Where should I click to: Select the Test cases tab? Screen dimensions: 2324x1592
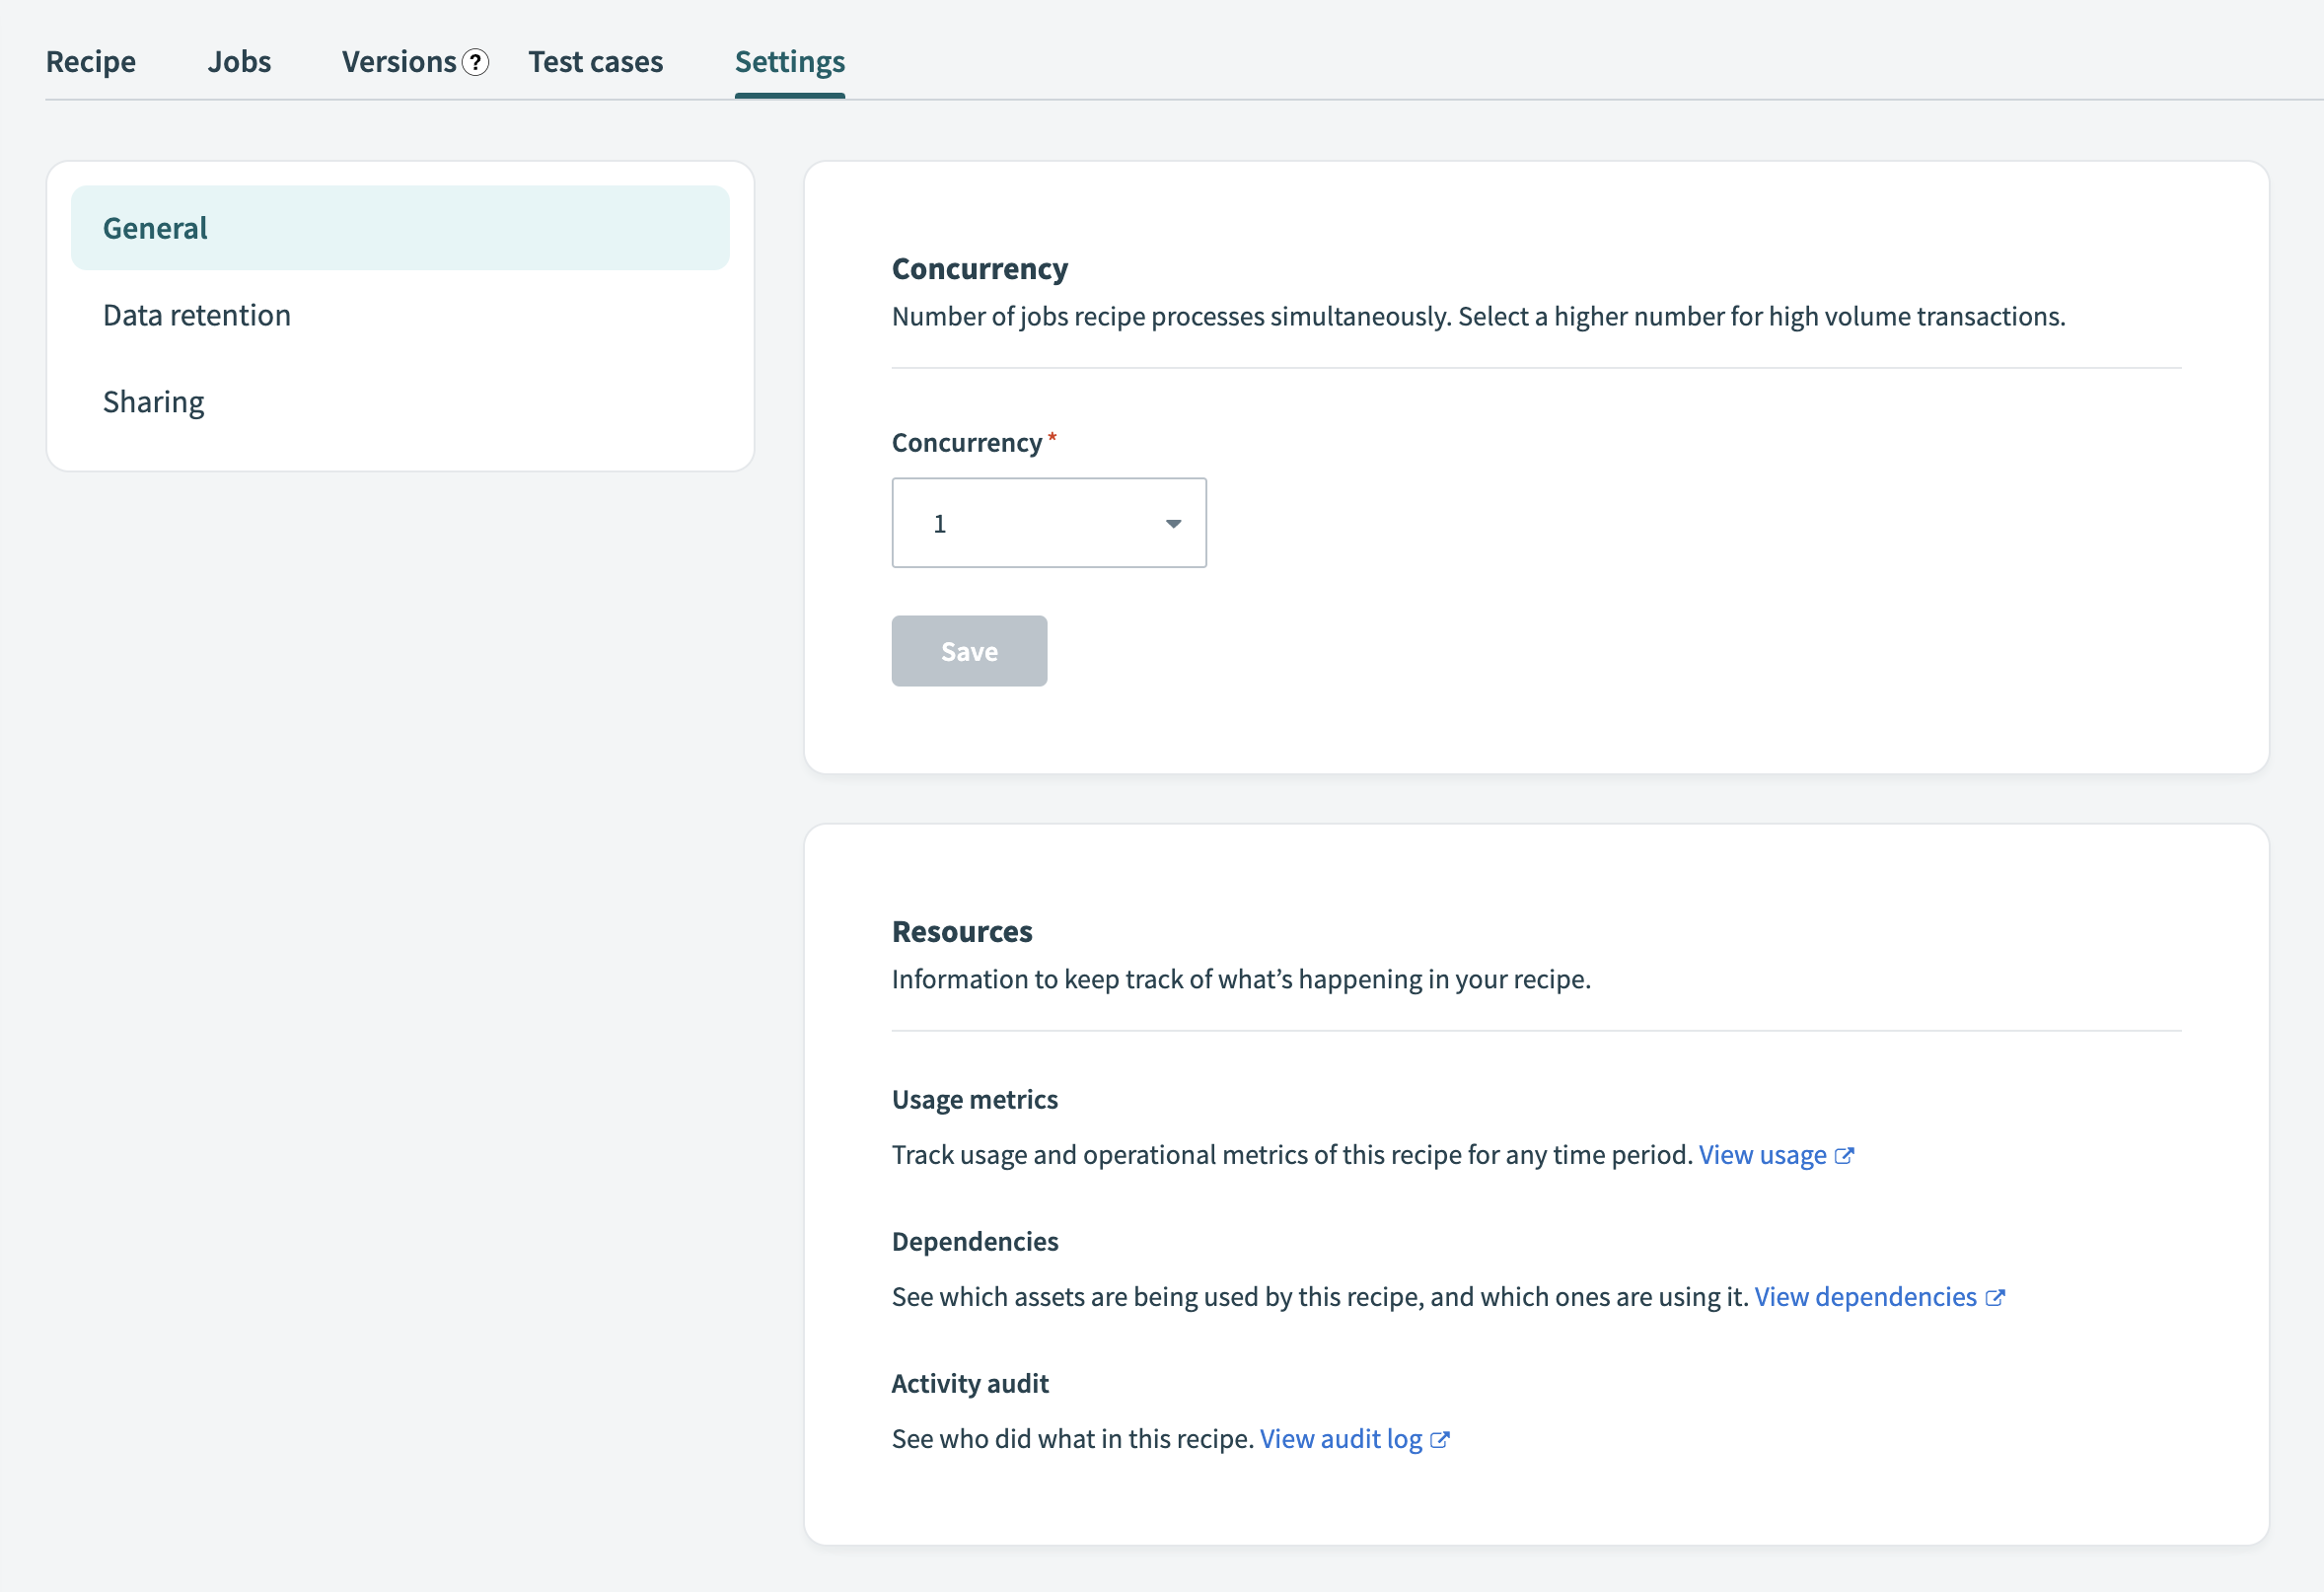595,62
